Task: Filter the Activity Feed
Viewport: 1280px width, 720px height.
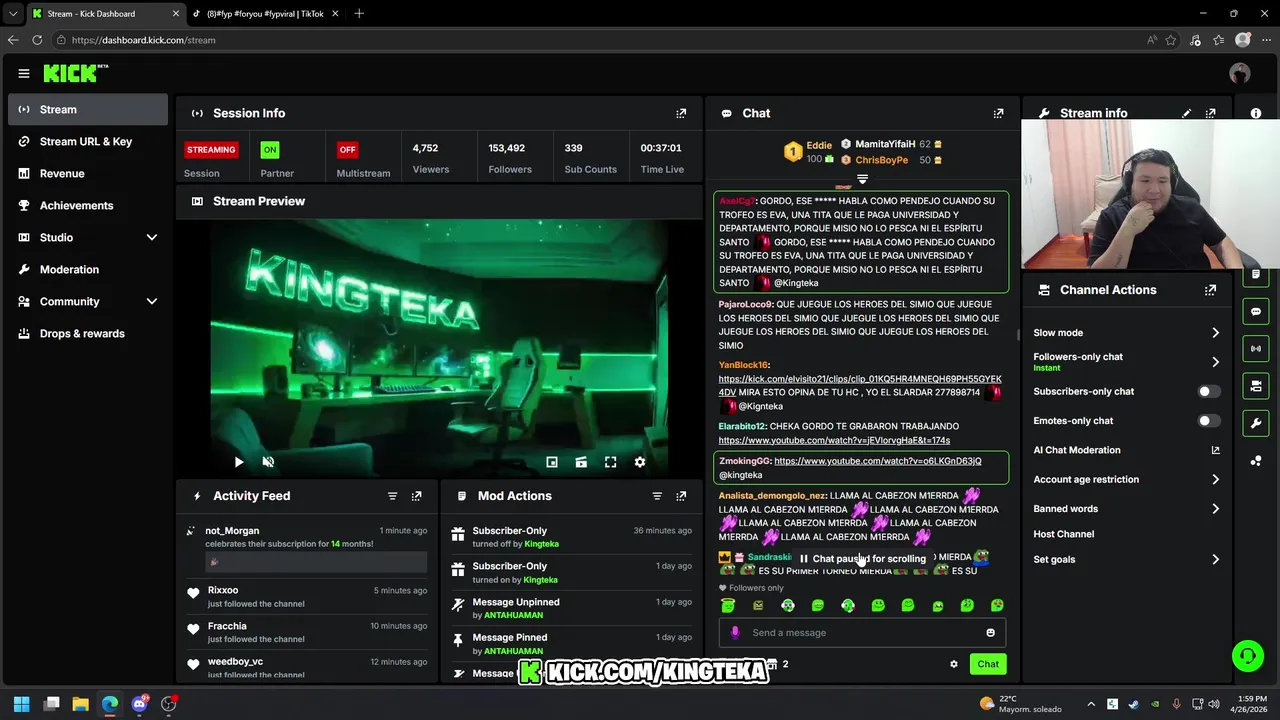Action: [392, 496]
